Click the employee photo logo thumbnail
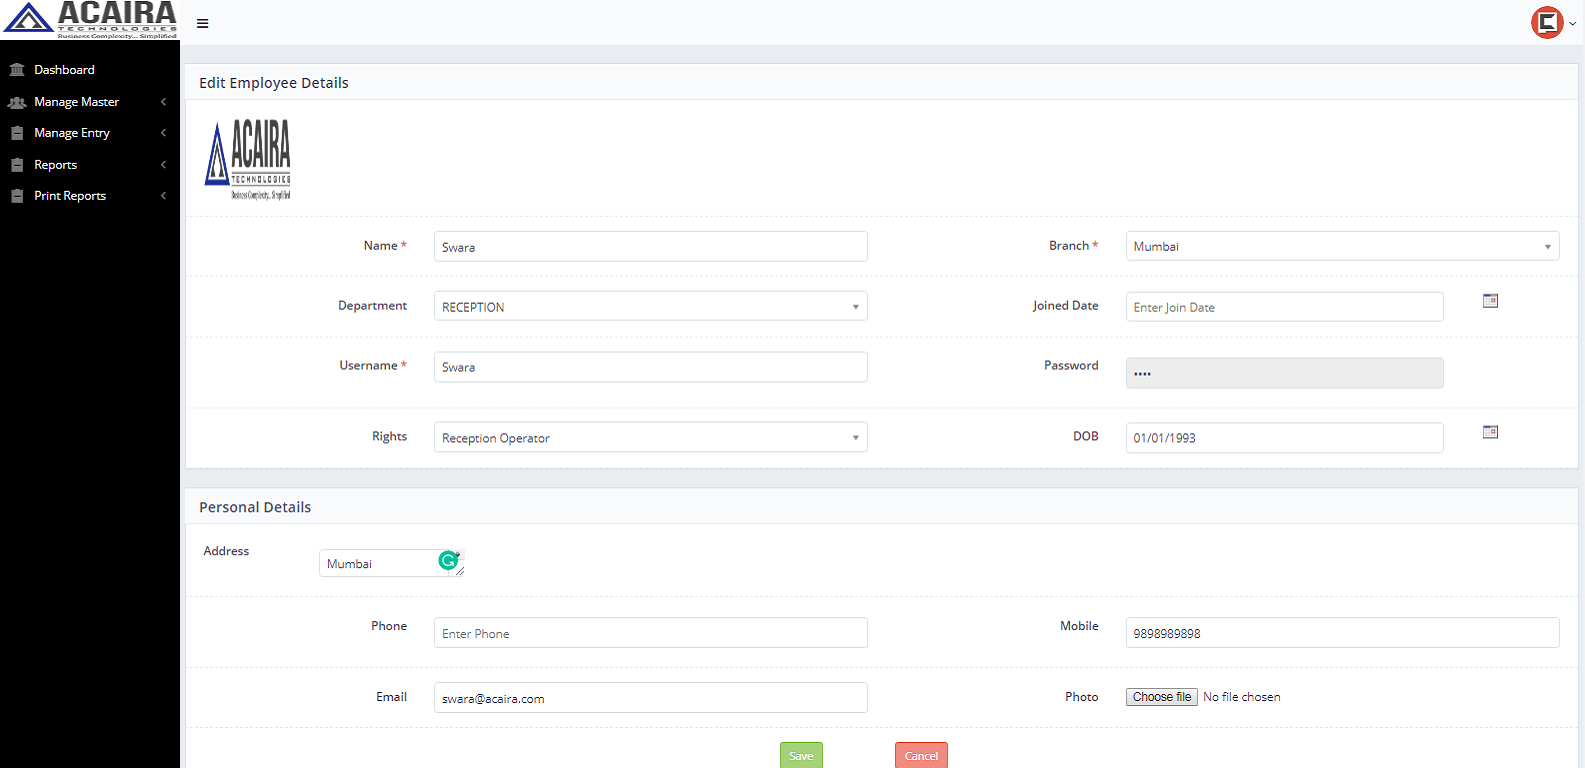Screen dimensions: 1585x768 click(248, 159)
